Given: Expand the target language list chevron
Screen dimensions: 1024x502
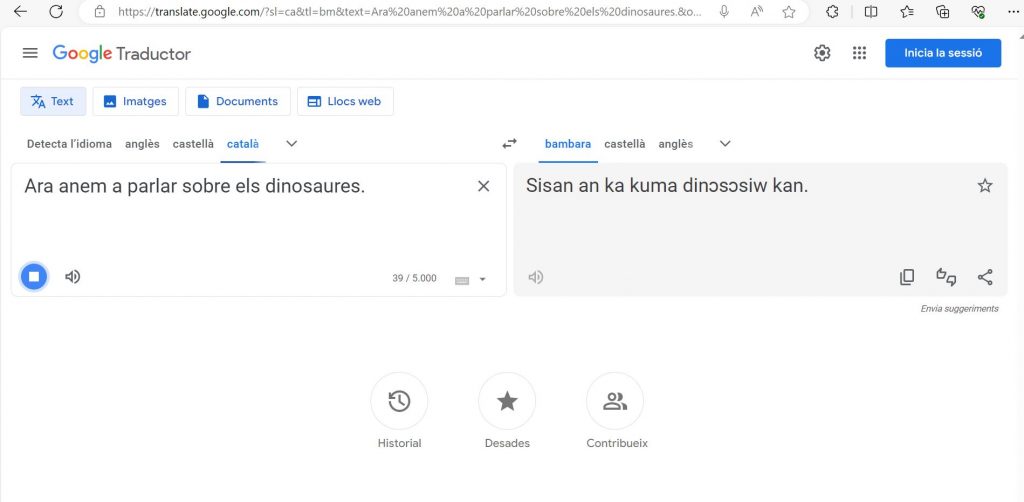Looking at the screenshot, I should (725, 144).
